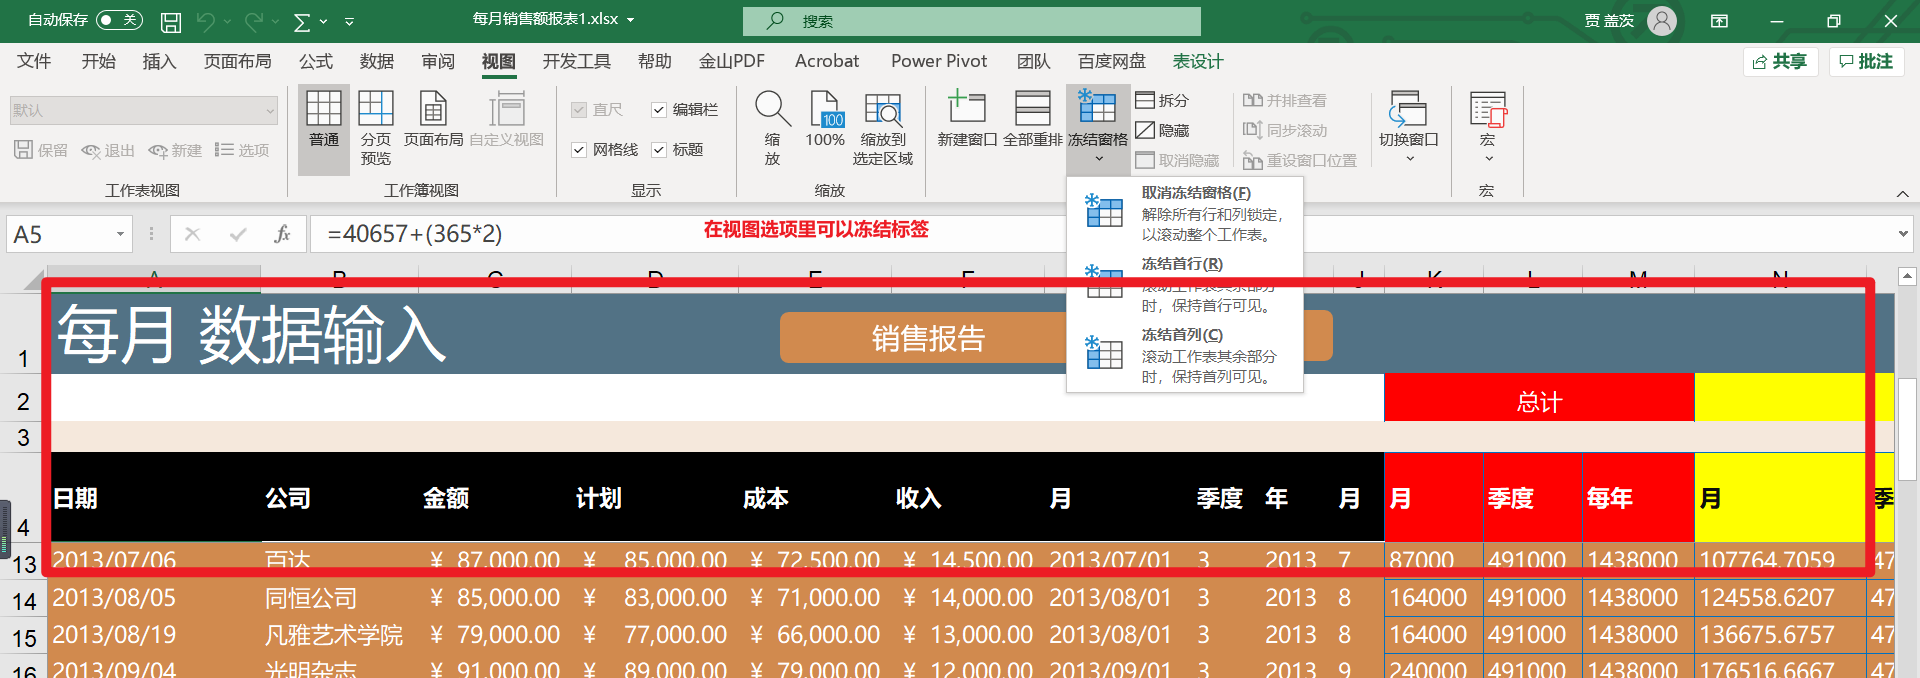
Task: Expand the formula bar chevron
Action: 1902,234
